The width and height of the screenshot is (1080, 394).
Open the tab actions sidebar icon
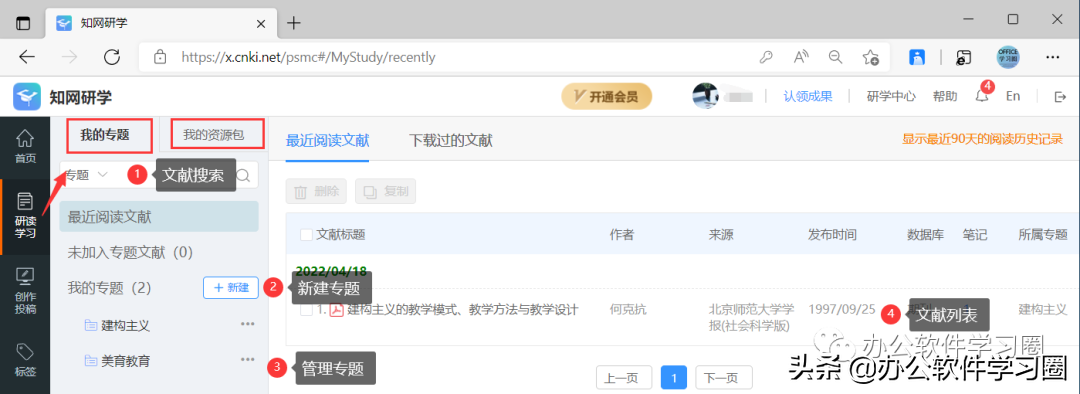point(23,22)
